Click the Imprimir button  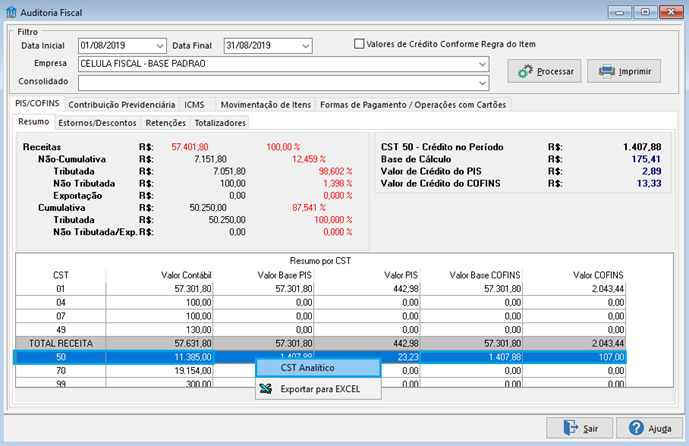[624, 71]
